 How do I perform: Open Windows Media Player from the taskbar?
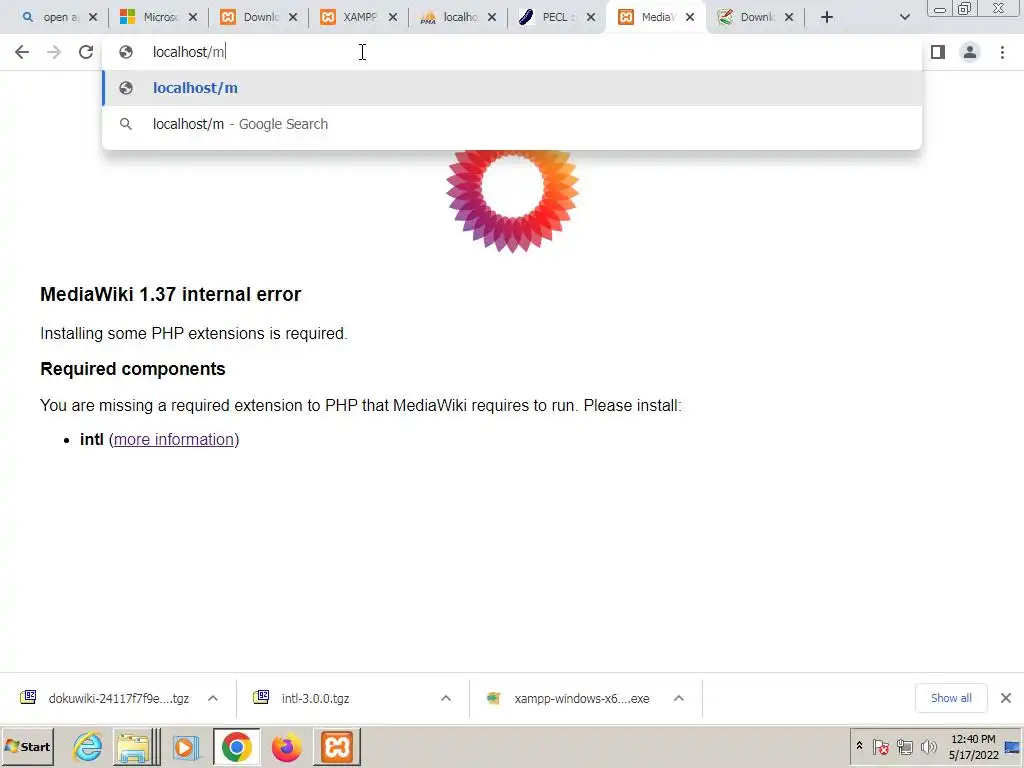185,747
